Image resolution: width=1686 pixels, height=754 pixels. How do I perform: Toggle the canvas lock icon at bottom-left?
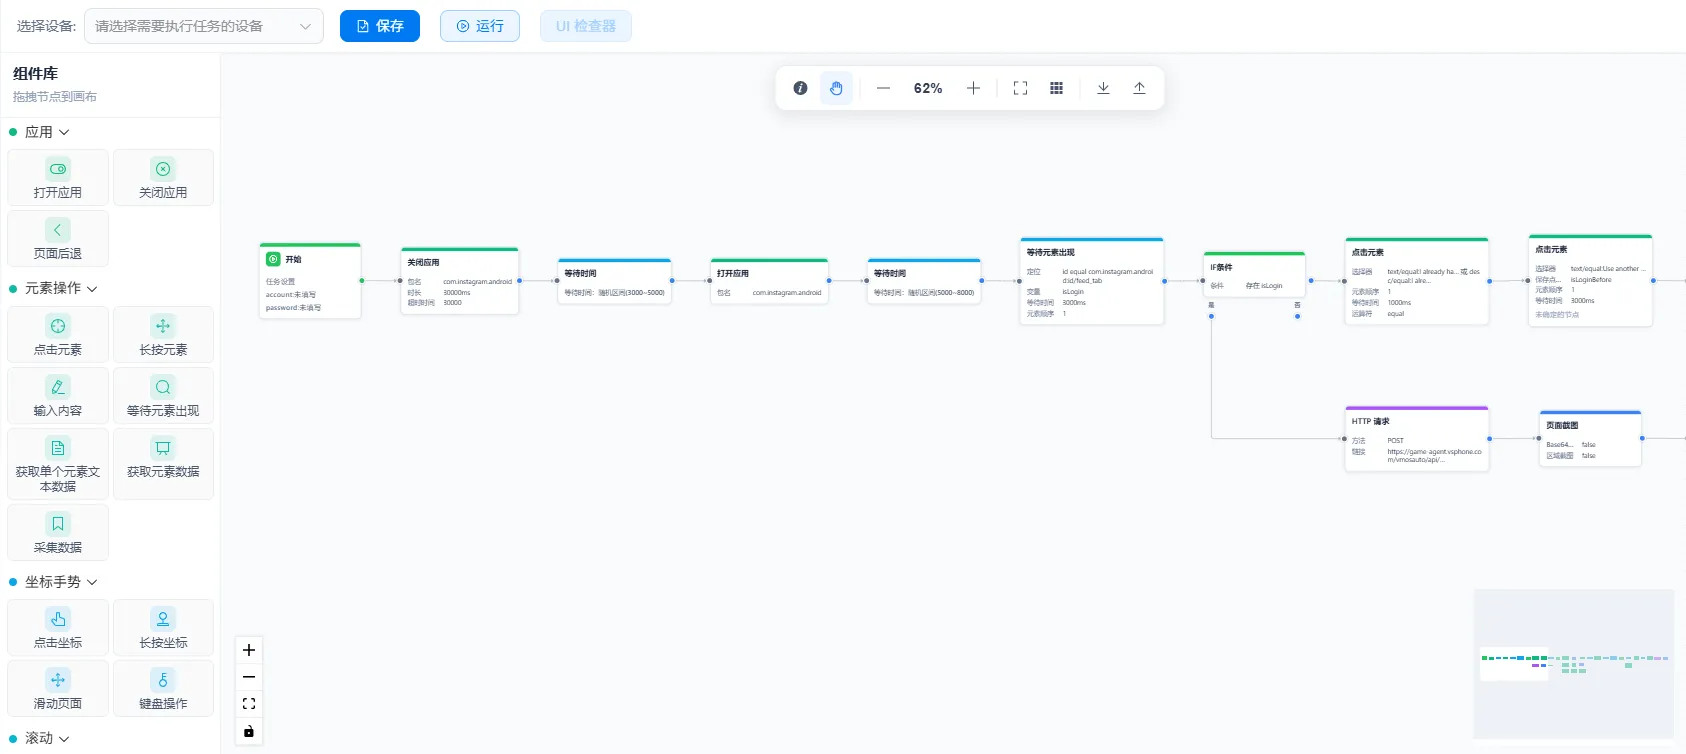249,731
